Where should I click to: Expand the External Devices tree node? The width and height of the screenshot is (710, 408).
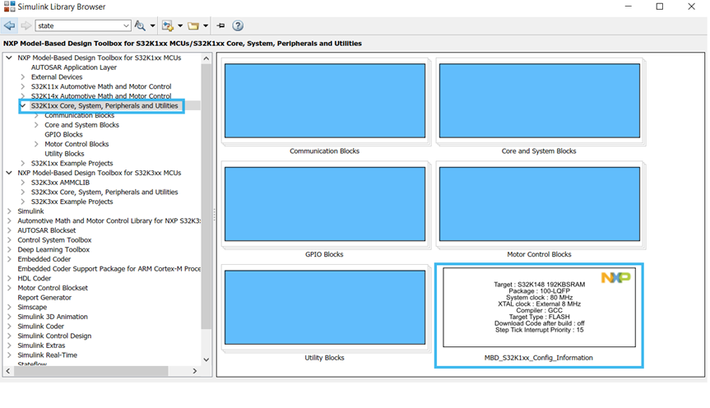point(23,77)
